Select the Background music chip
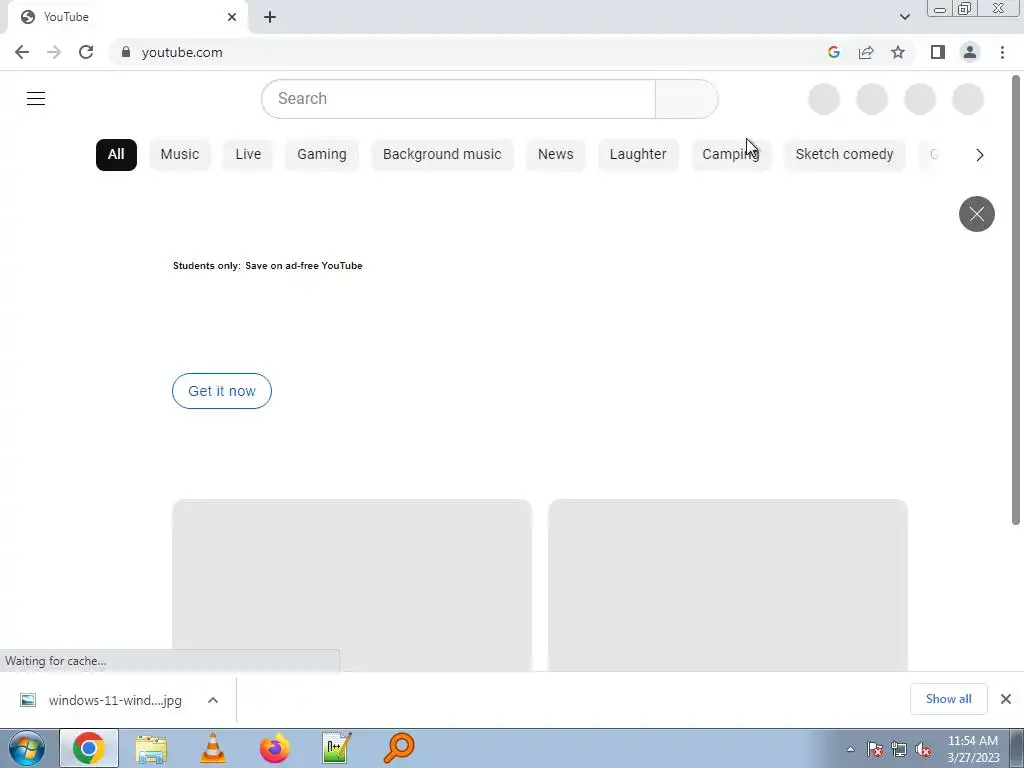Viewport: 1024px width, 768px height. (442, 155)
